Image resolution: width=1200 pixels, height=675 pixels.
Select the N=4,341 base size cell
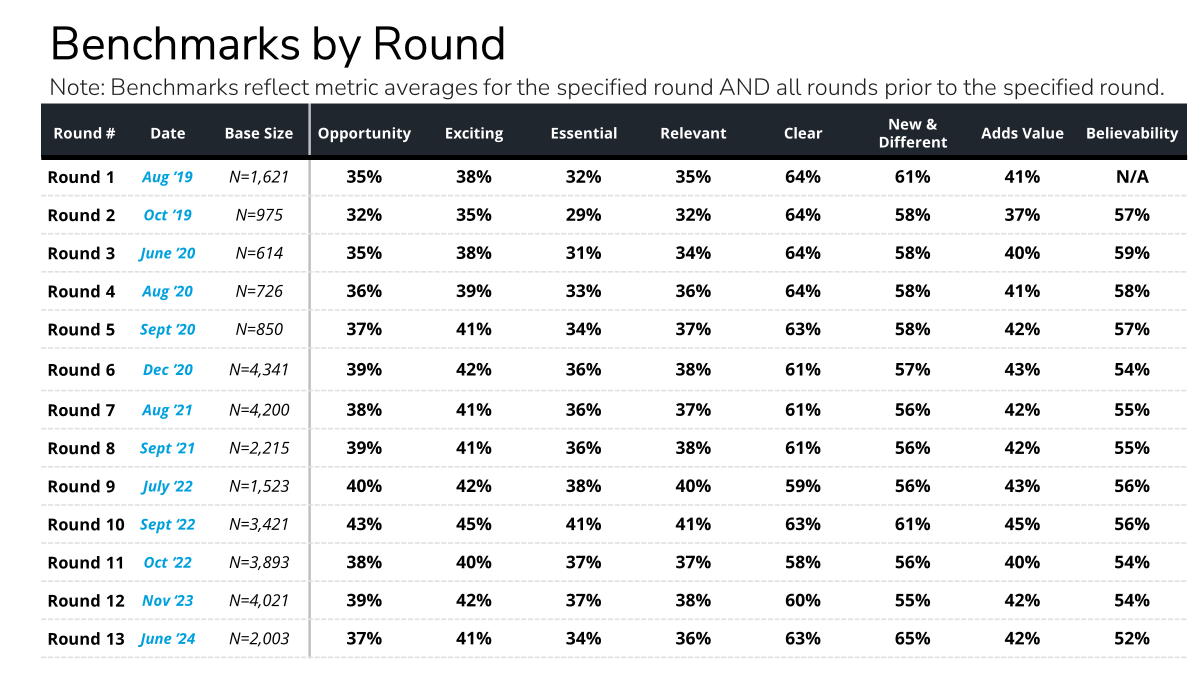259,370
